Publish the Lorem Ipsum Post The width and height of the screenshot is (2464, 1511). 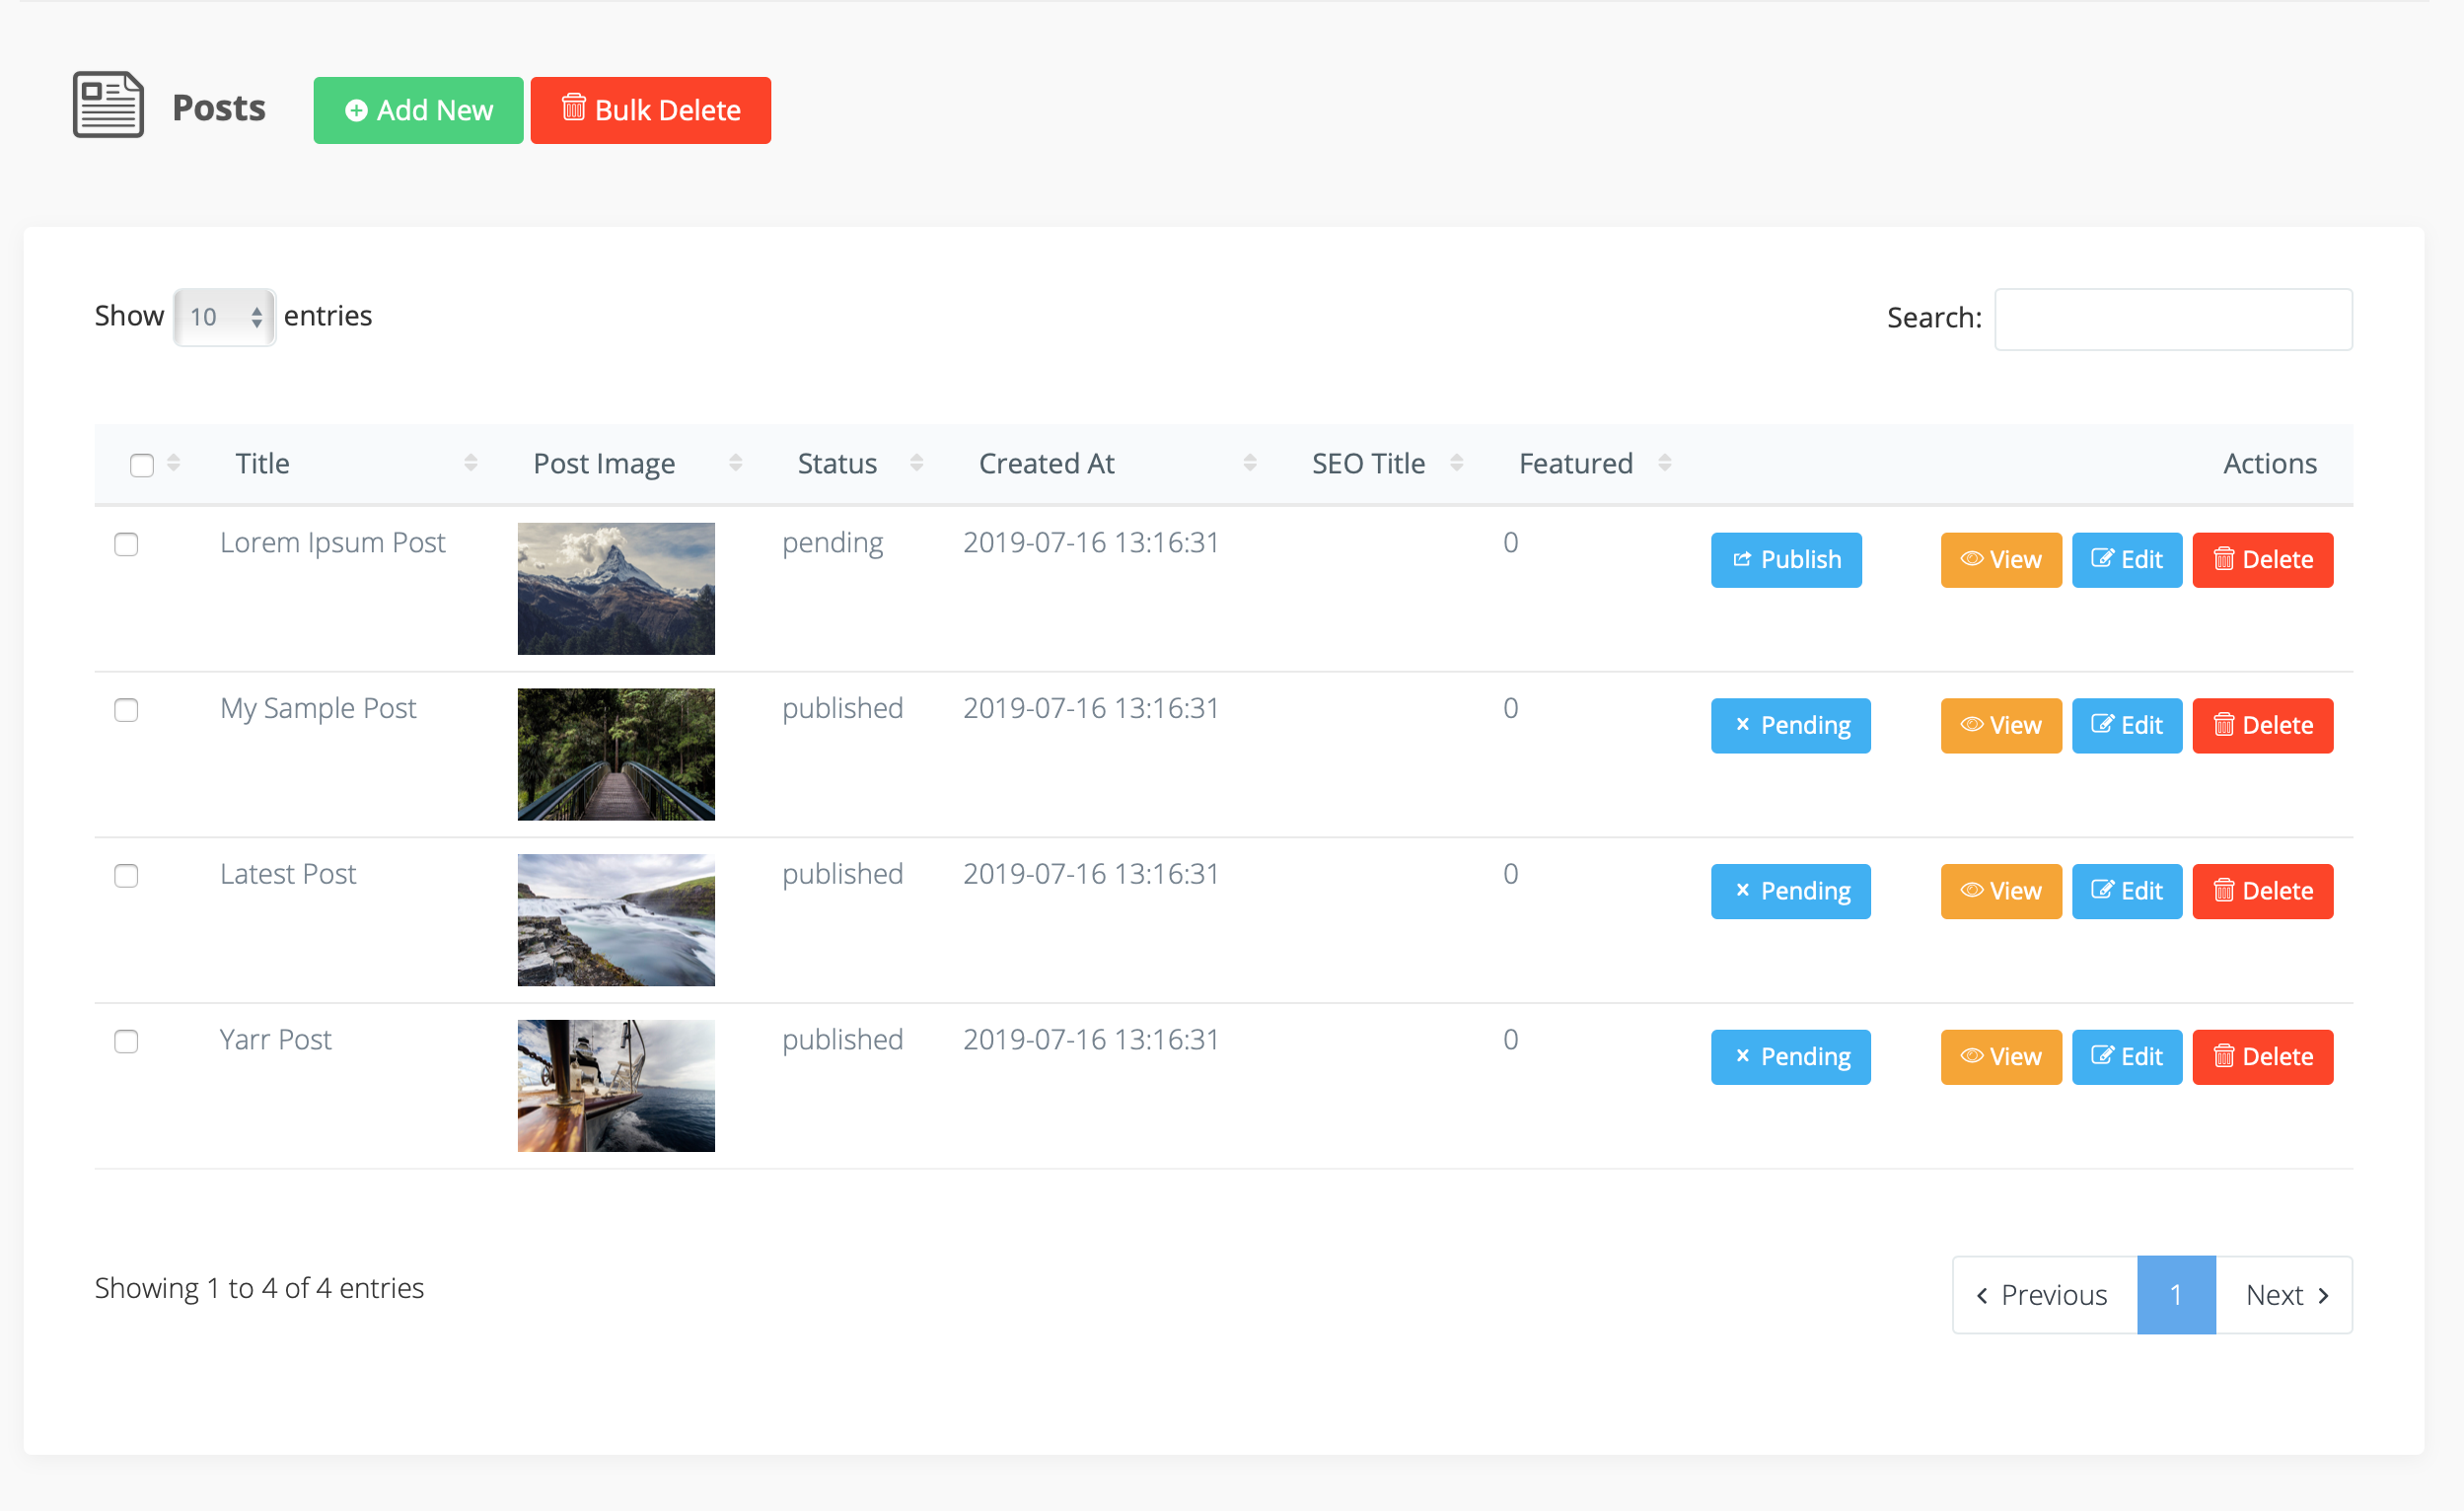click(1786, 560)
